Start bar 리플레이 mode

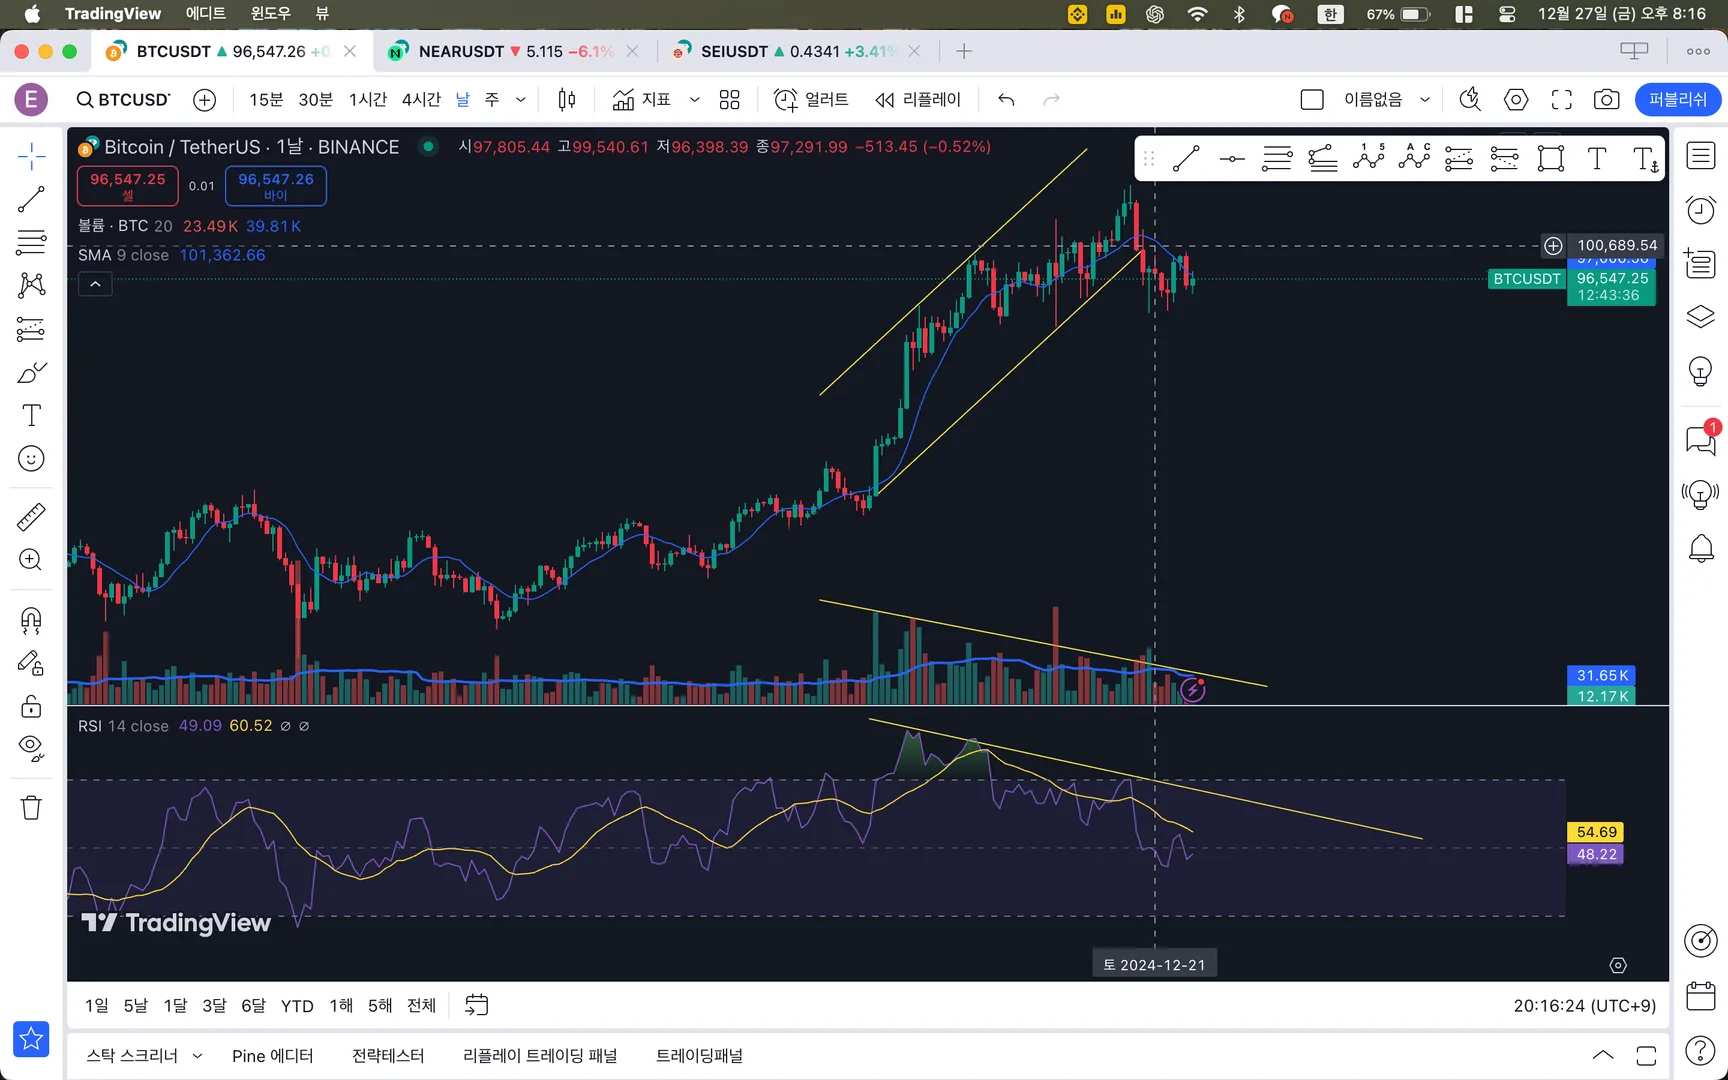click(917, 100)
